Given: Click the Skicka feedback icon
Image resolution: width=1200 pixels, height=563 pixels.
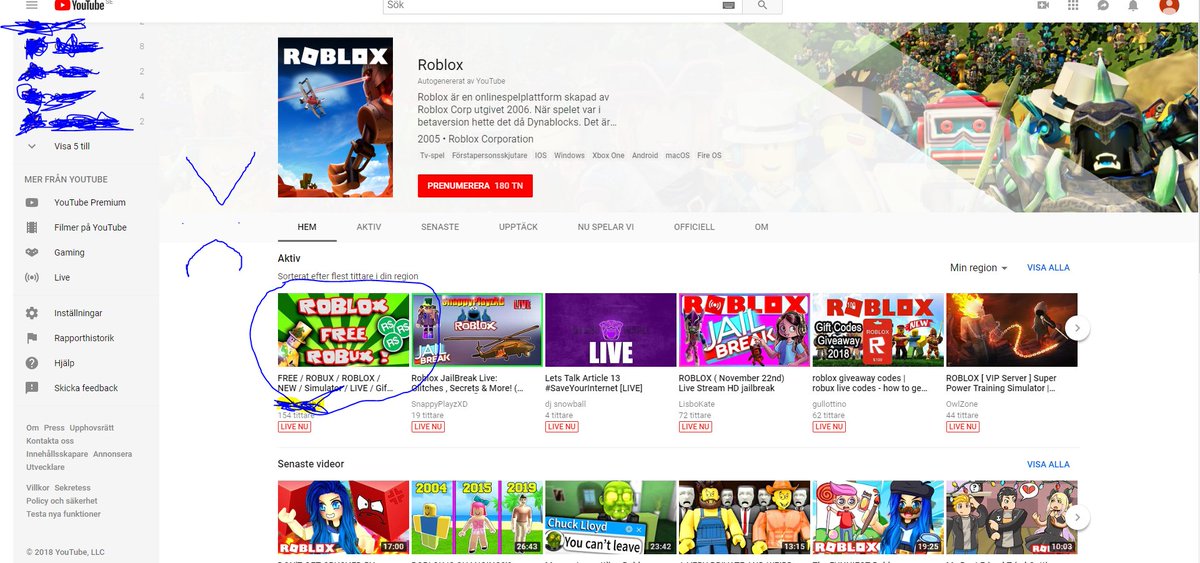Looking at the screenshot, I should point(32,388).
